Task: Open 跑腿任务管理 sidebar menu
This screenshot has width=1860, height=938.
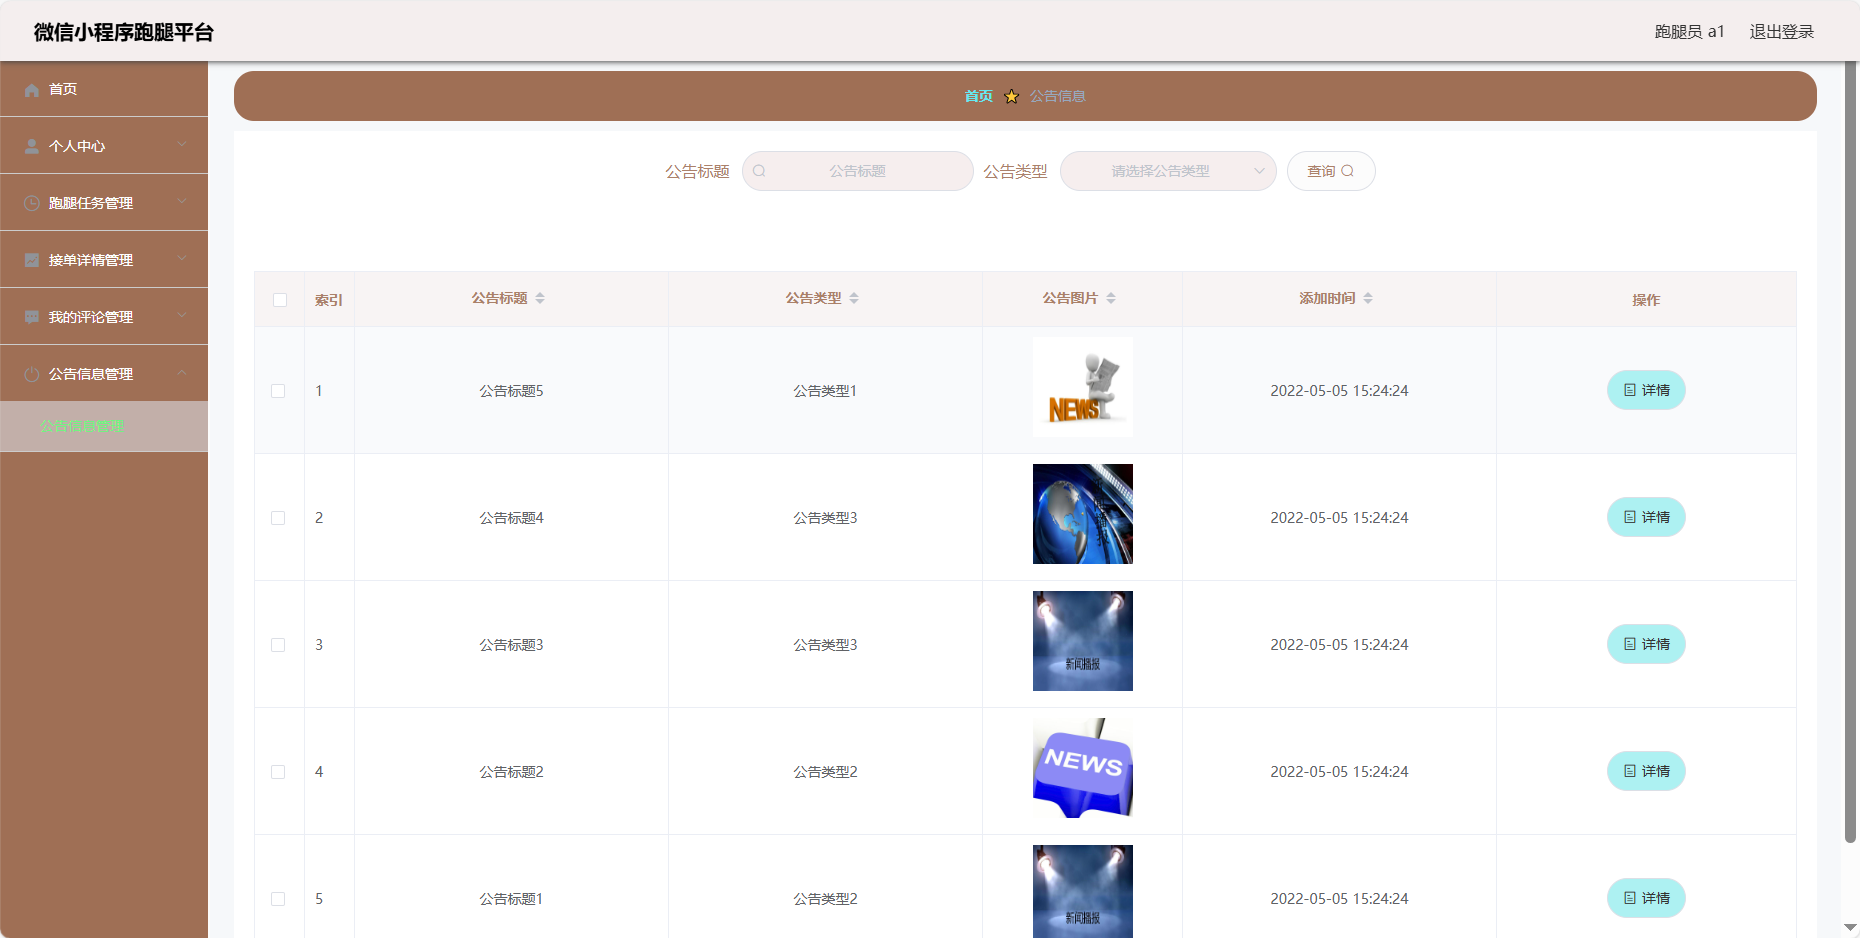Action: (104, 203)
